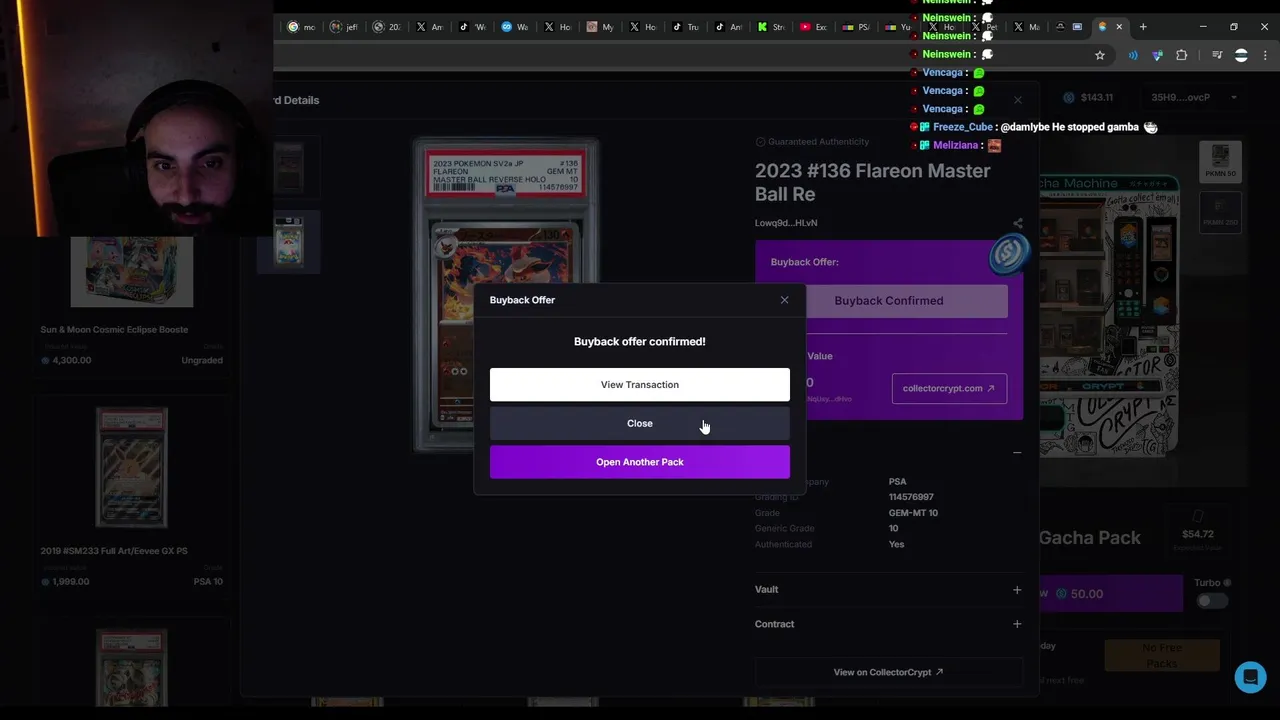
Task: Click the No Free Packs button
Action: [1162, 656]
